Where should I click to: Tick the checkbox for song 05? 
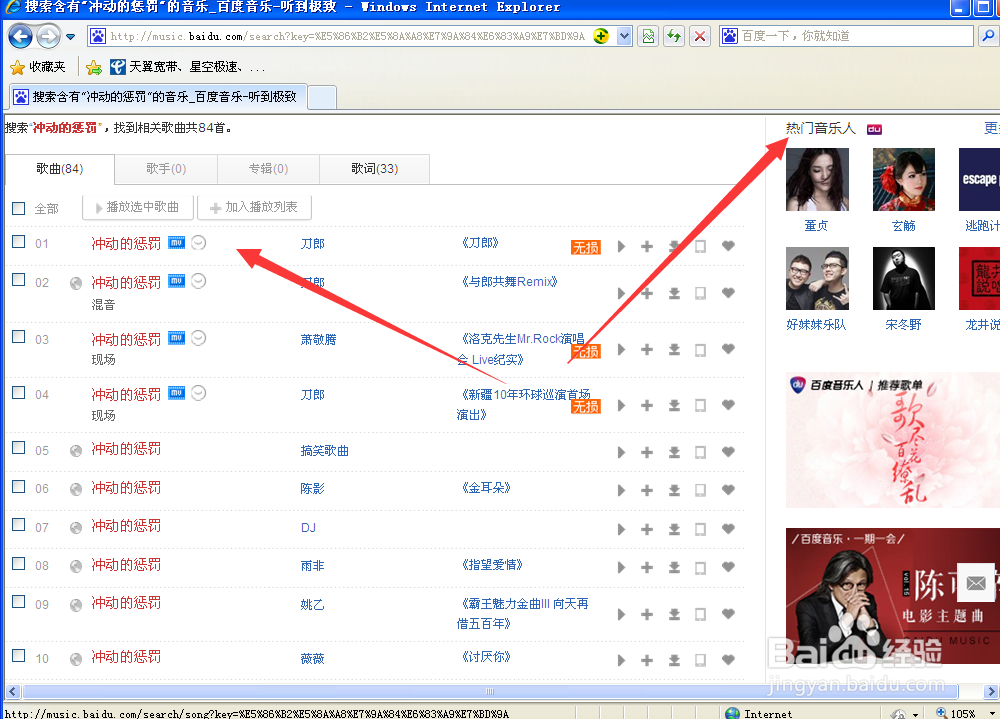[18, 448]
